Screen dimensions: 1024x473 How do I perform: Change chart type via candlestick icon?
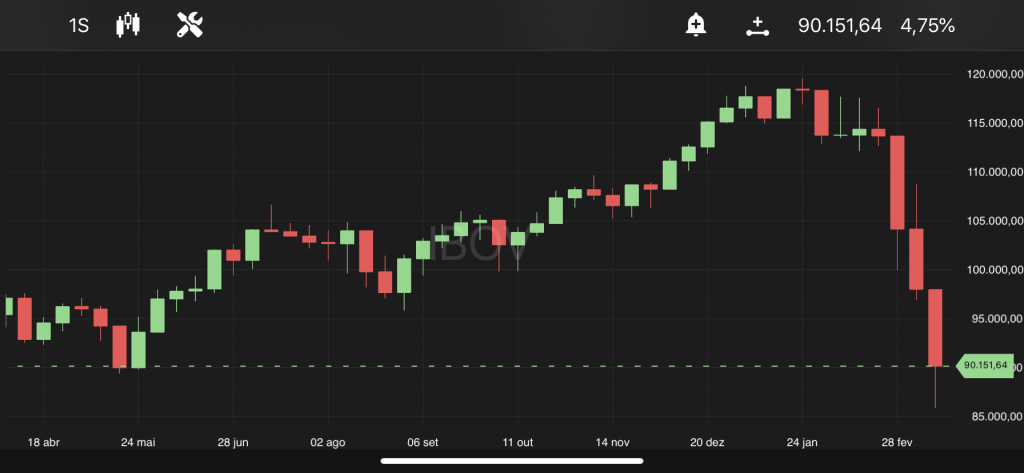pyautogui.click(x=128, y=25)
